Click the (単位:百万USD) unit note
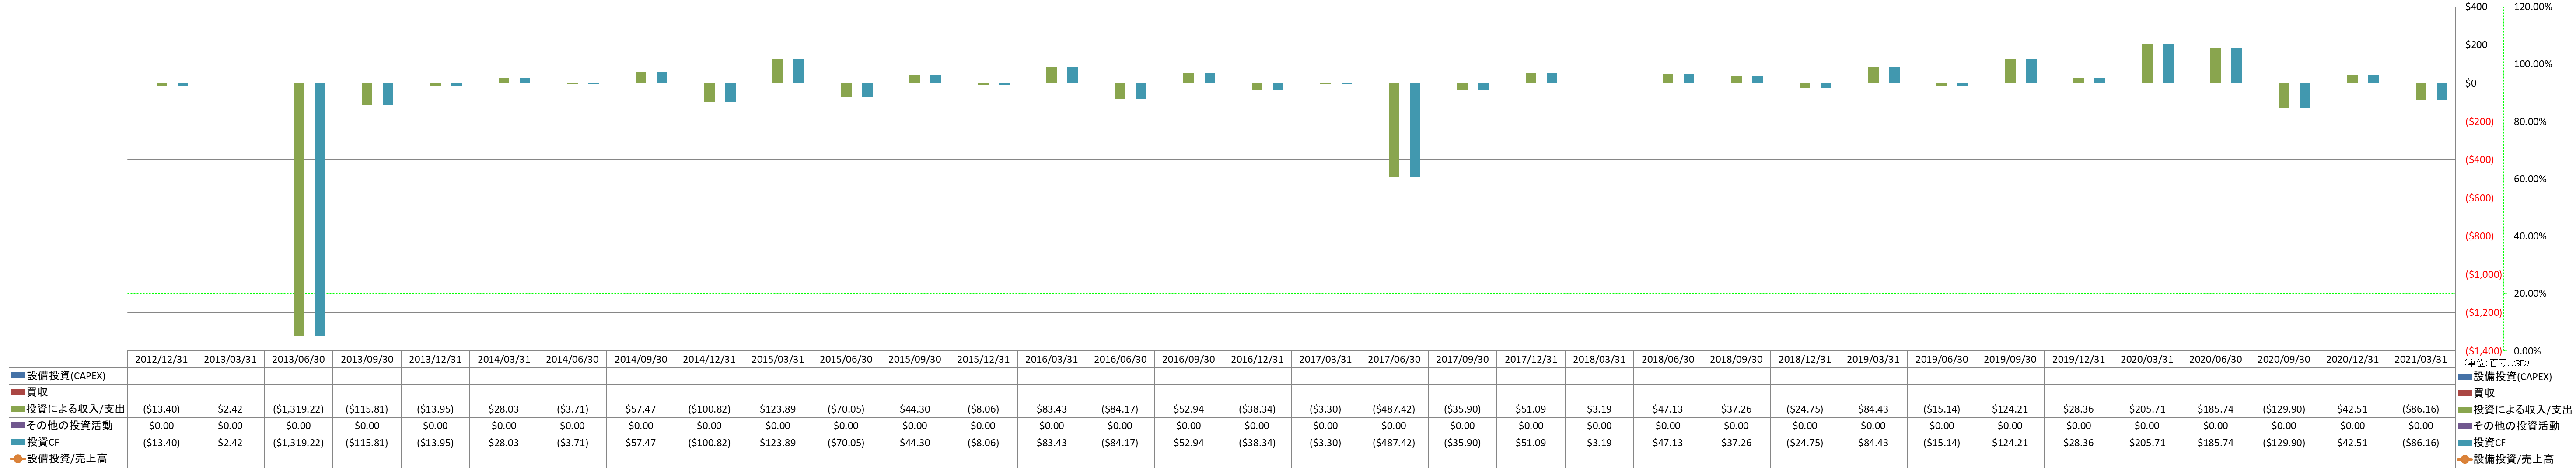 tap(2497, 363)
